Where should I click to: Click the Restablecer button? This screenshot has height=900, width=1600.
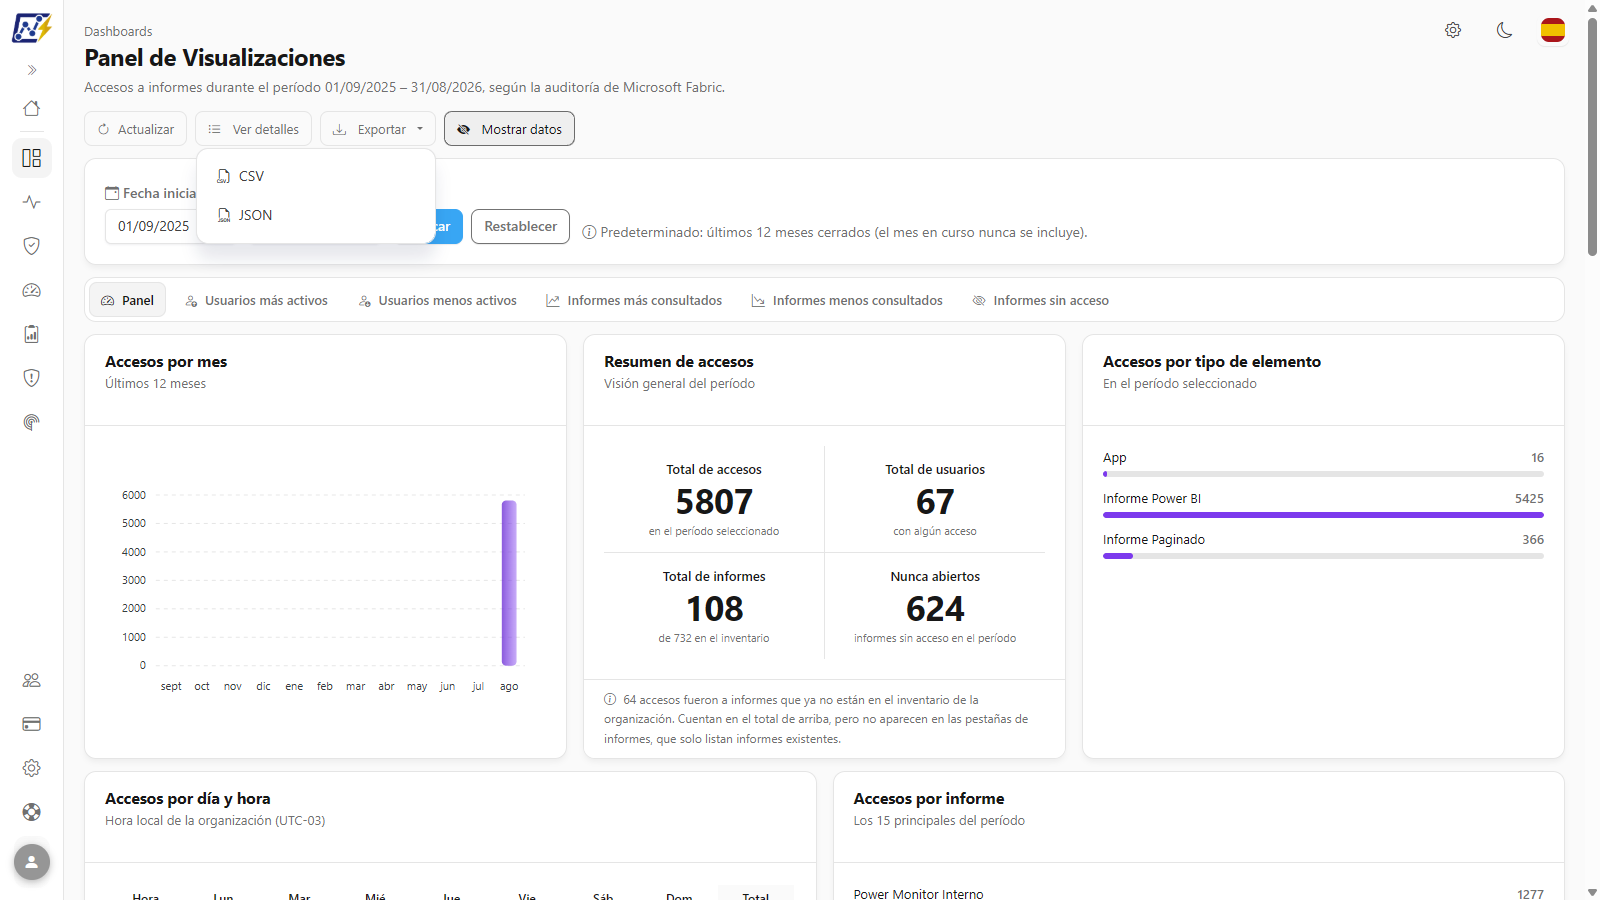[520, 226]
